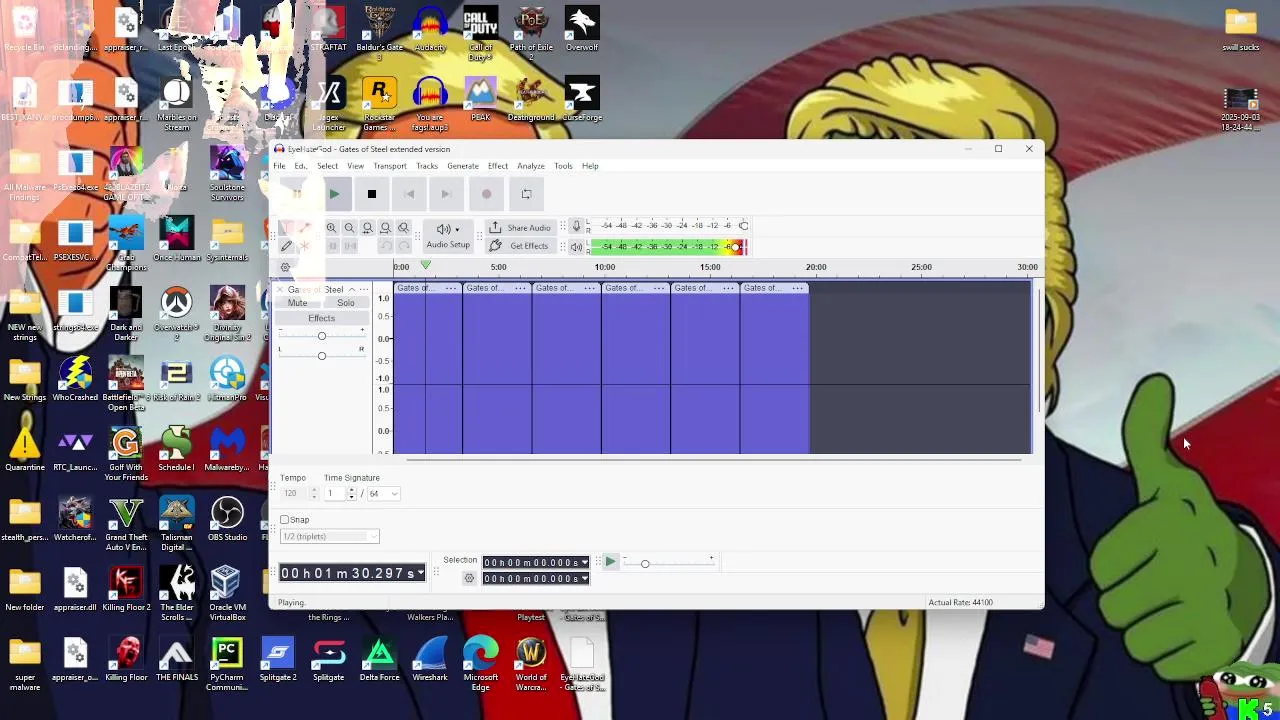The width and height of the screenshot is (1280, 720).
Task: Click the time signature numerator field
Action: pos(334,494)
